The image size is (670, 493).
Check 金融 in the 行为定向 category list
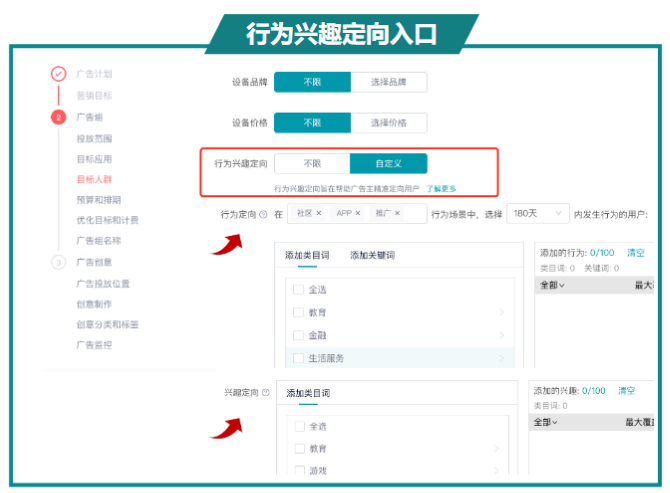click(x=298, y=335)
